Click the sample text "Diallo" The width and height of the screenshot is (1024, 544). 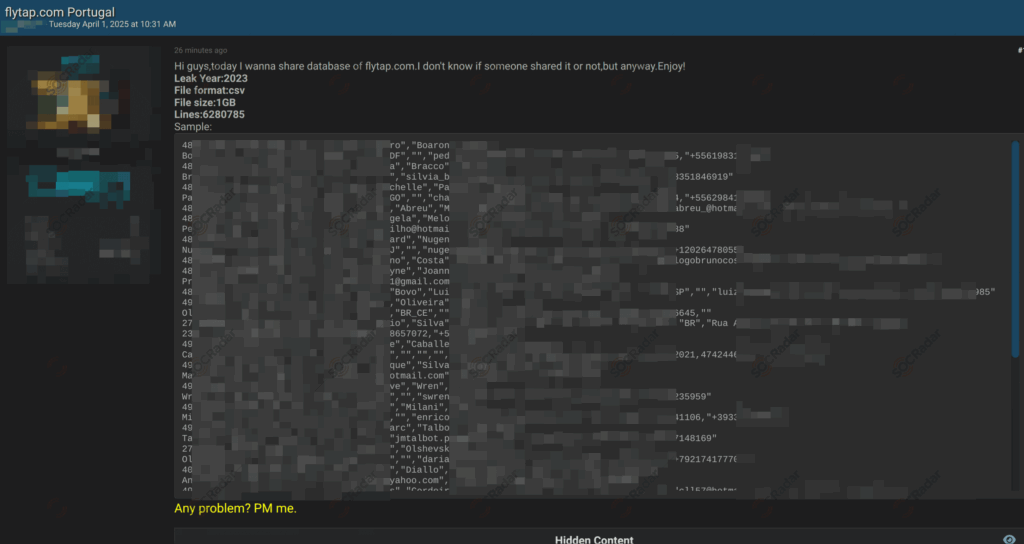tap(422, 470)
